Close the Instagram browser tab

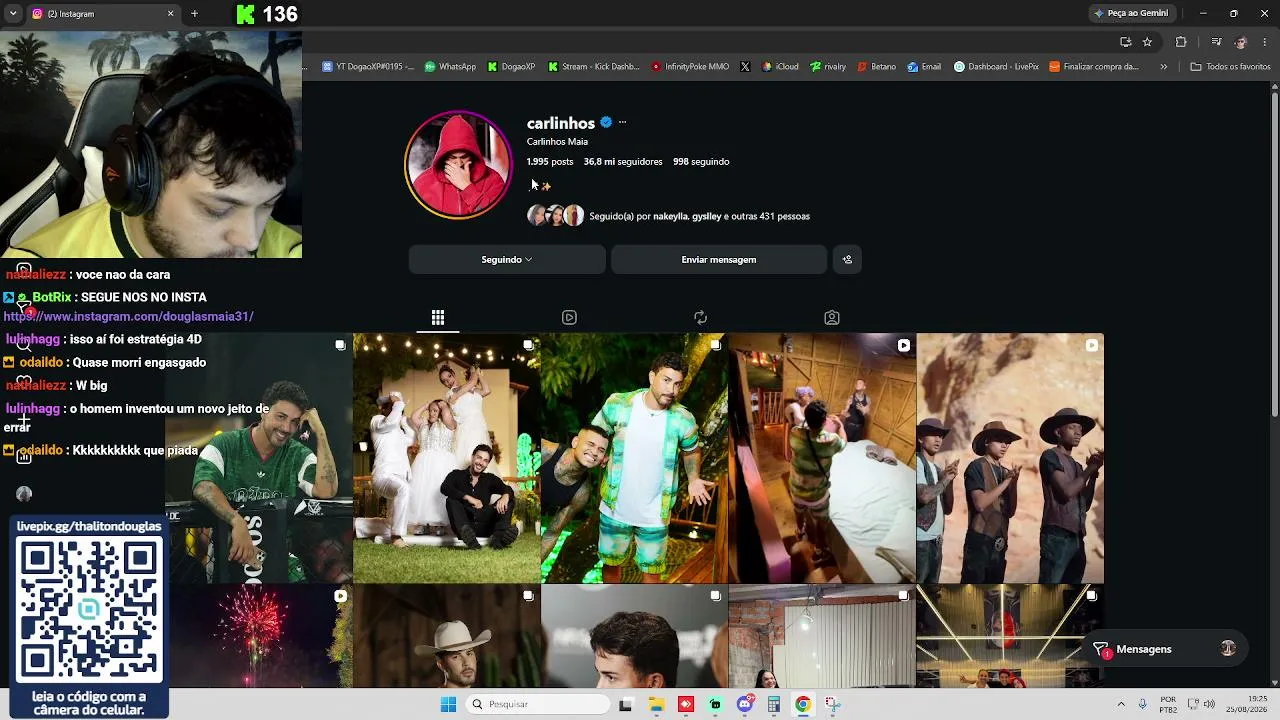[170, 14]
